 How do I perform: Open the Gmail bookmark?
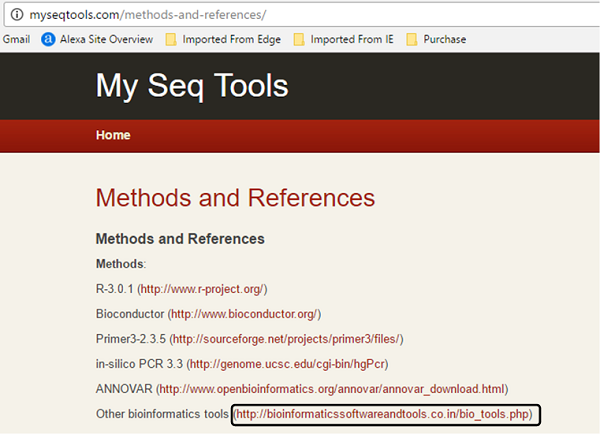(x=16, y=39)
